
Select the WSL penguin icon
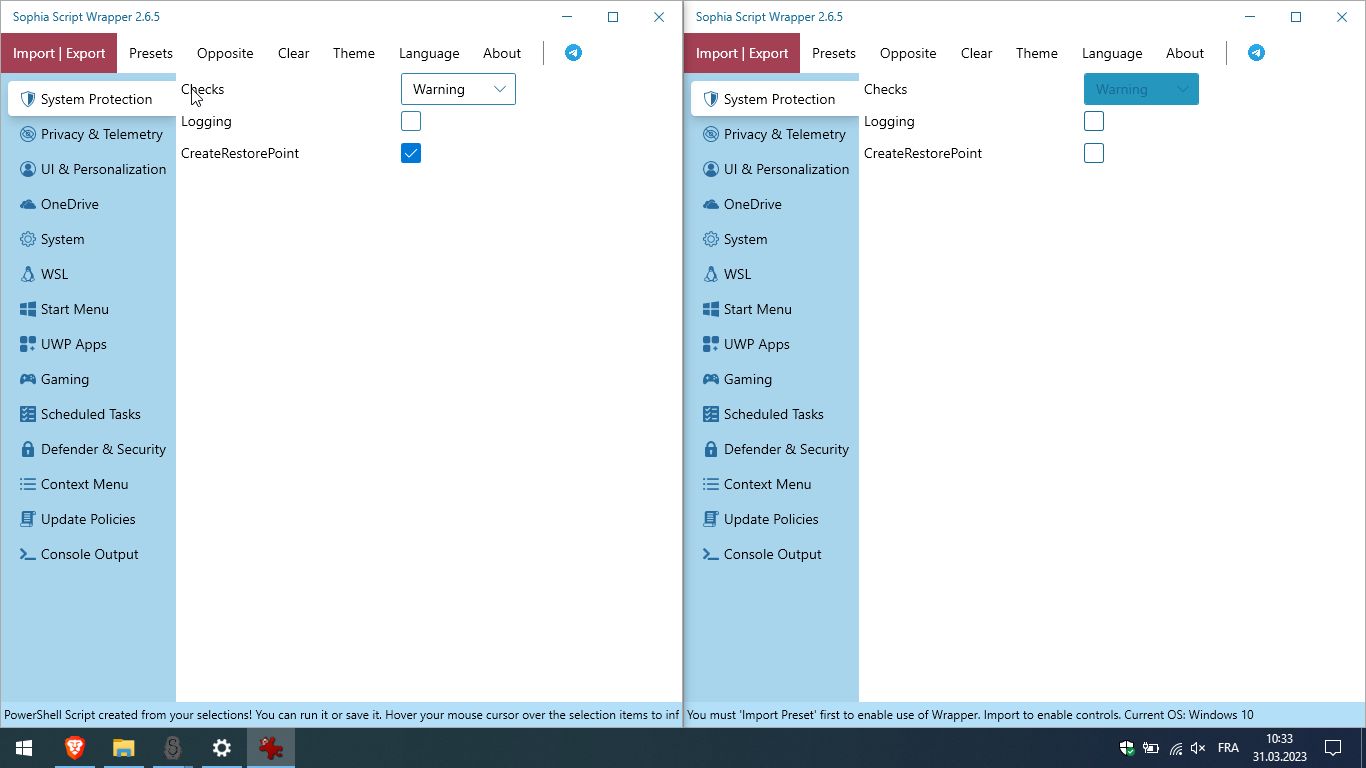26,274
